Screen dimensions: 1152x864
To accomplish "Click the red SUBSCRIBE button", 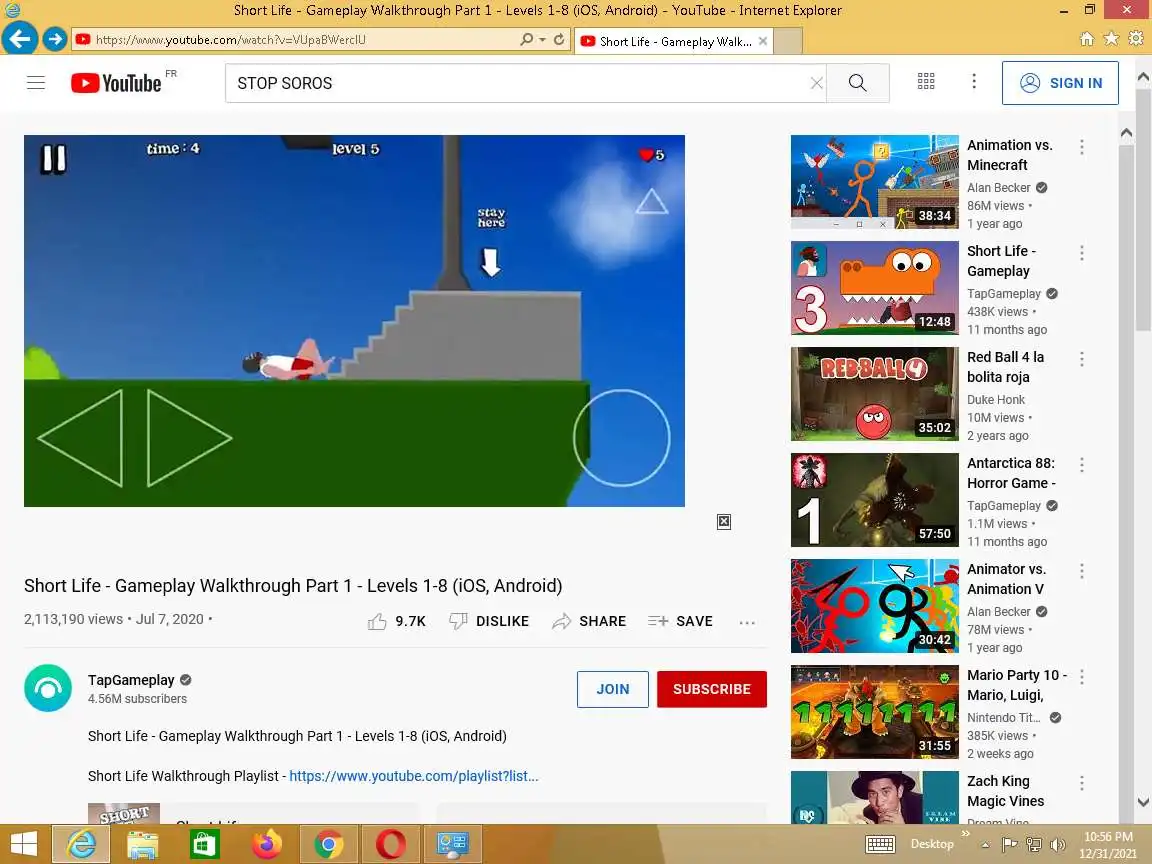I will pos(712,689).
